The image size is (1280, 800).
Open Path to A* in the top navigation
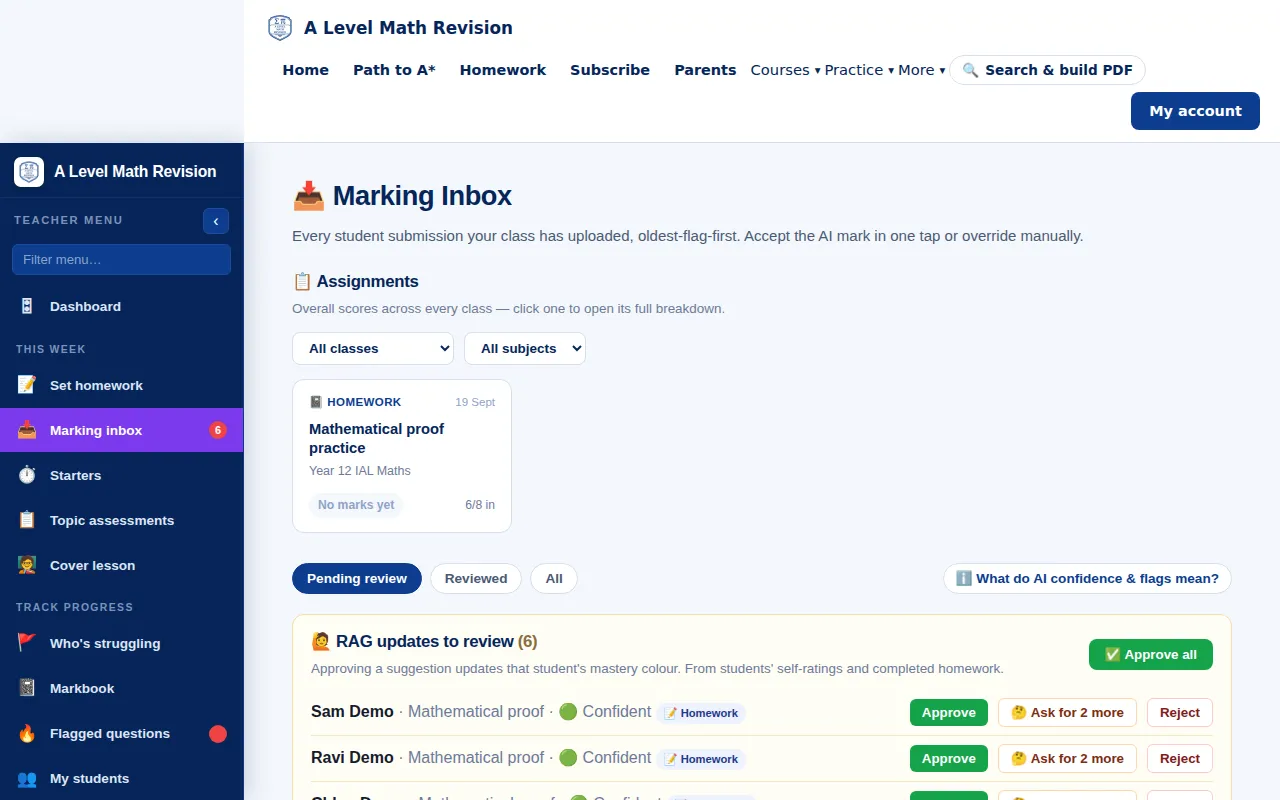(394, 70)
